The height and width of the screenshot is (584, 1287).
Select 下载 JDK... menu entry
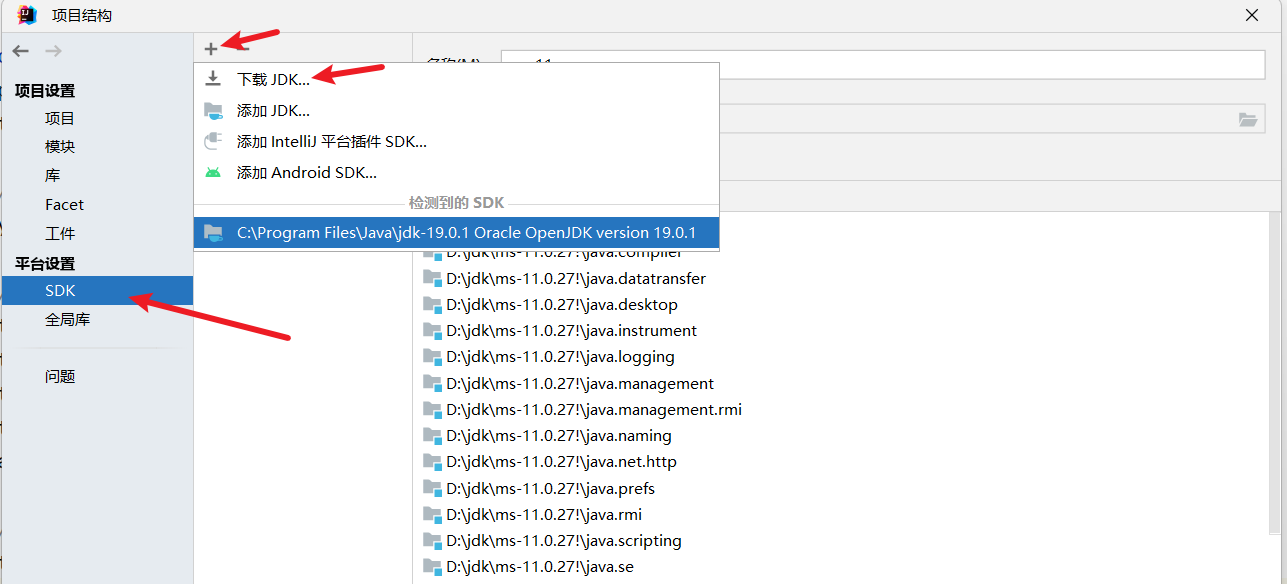[x=457, y=79]
